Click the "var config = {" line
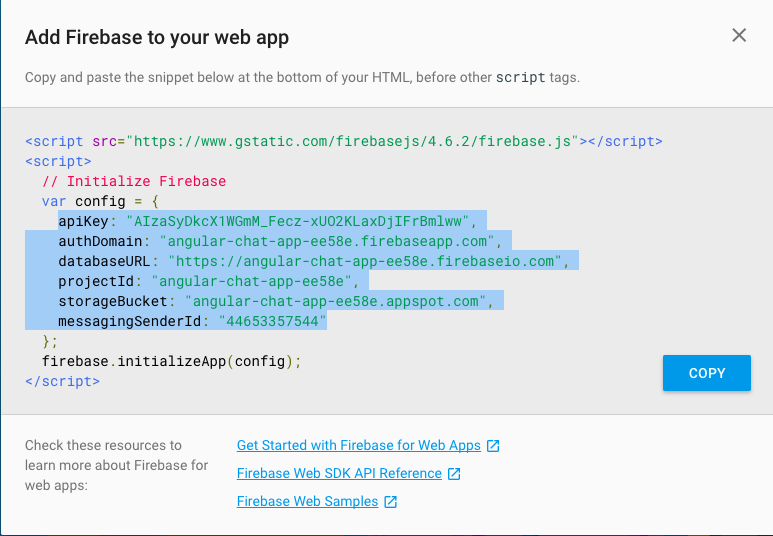The image size is (773, 536). pyautogui.click(x=100, y=201)
